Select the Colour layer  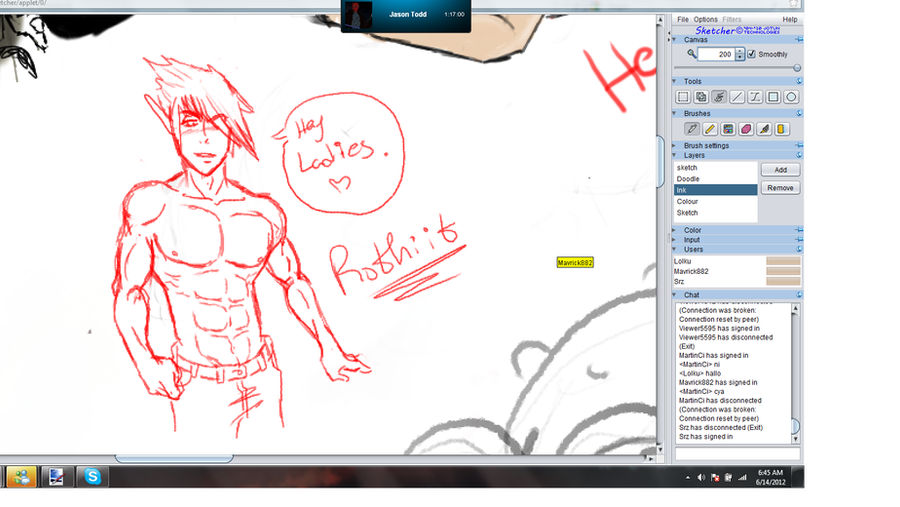[716, 202]
